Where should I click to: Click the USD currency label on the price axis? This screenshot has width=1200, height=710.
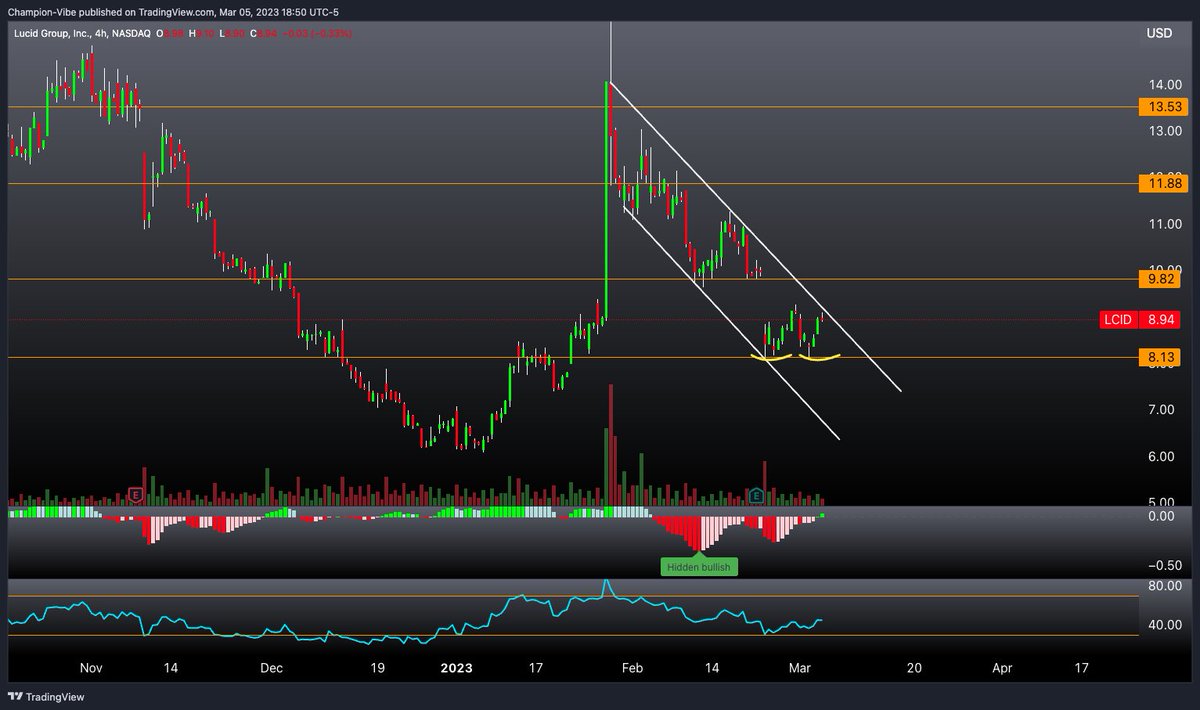coord(1160,33)
